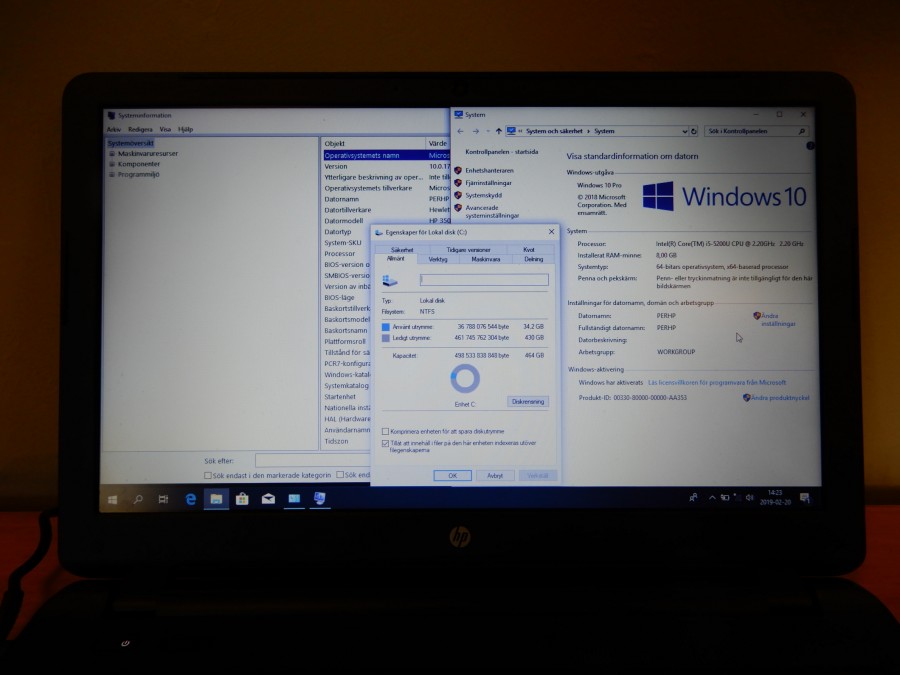This screenshot has height=675, width=900.
Task: Switch to the Verktyg tab
Action: [x=438, y=259]
